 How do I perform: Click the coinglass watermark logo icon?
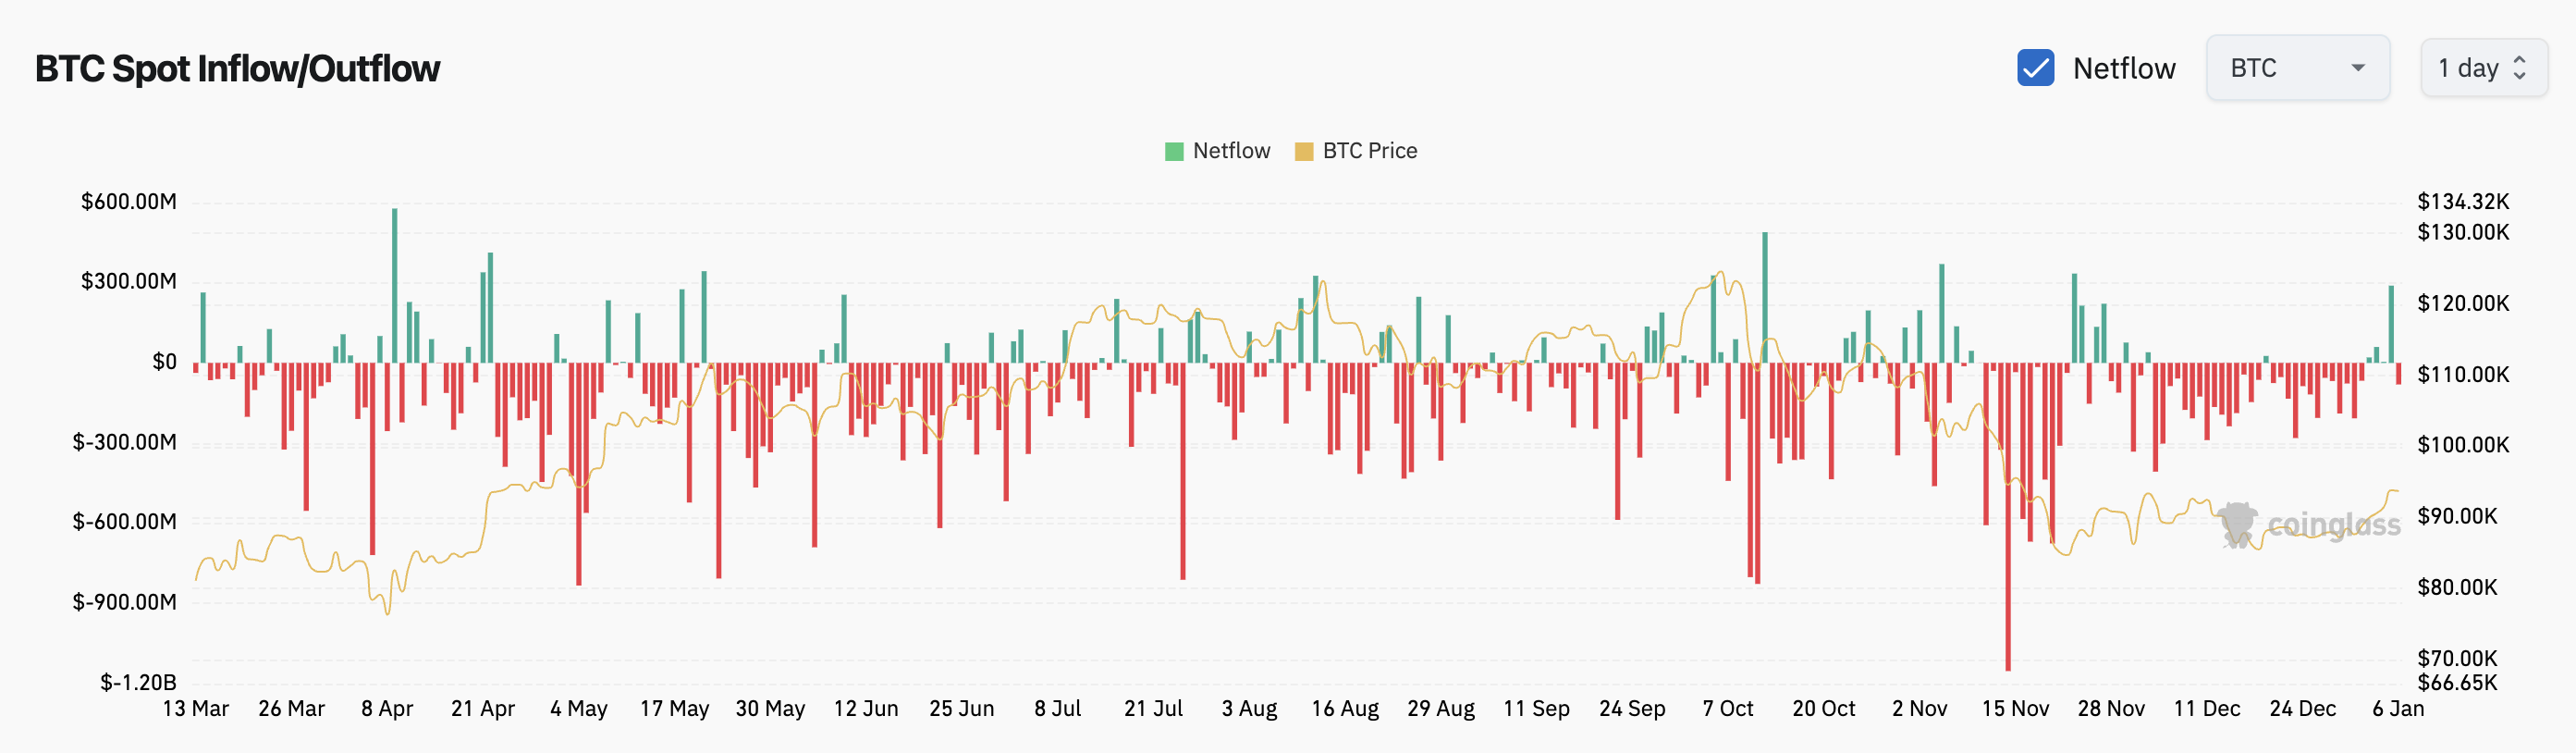pyautogui.click(x=2236, y=524)
